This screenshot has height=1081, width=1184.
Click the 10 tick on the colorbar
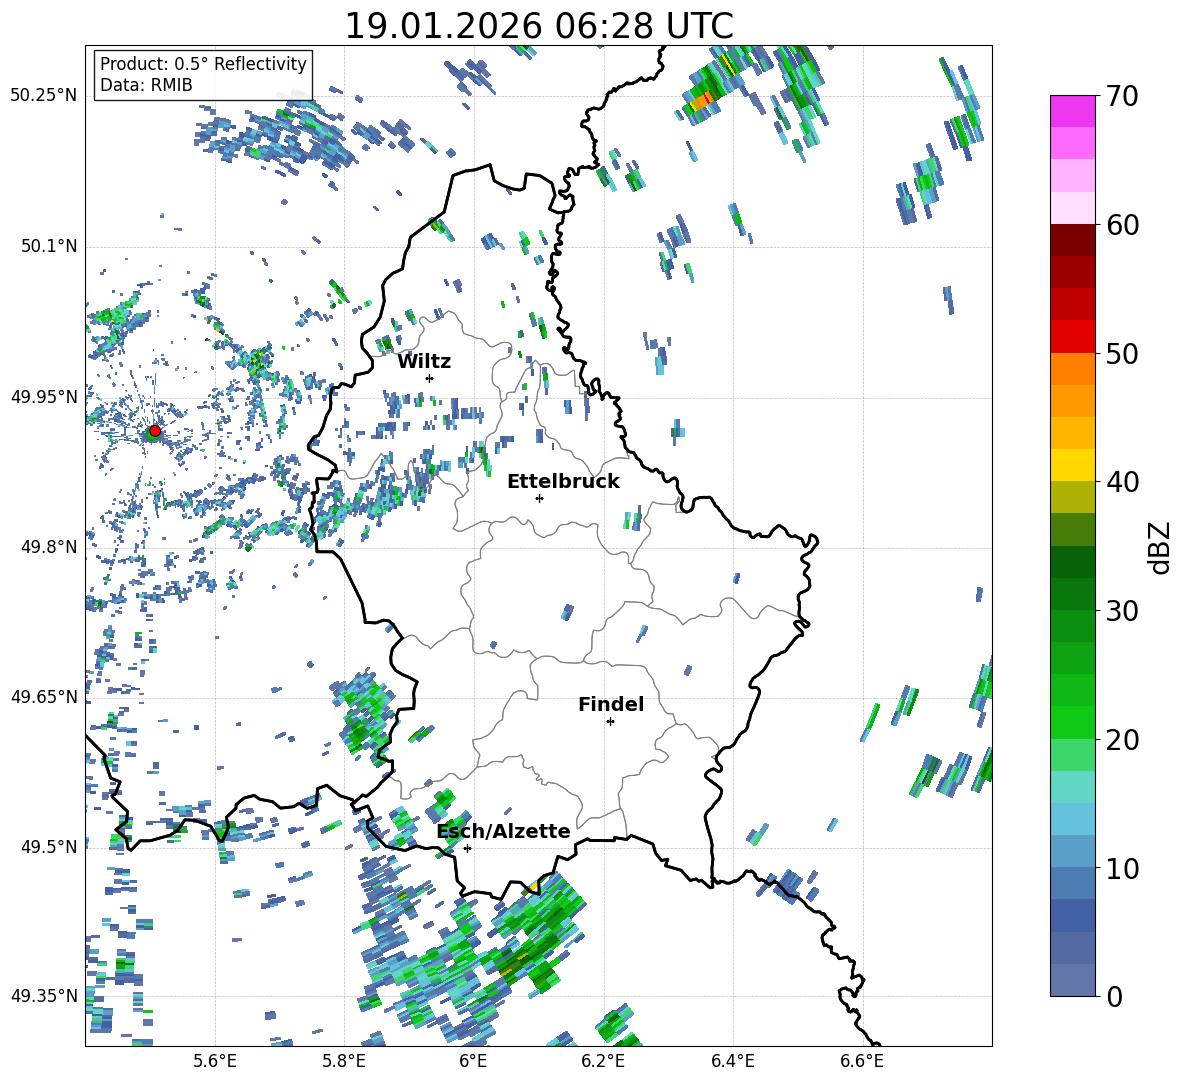pyautogui.click(x=1122, y=869)
